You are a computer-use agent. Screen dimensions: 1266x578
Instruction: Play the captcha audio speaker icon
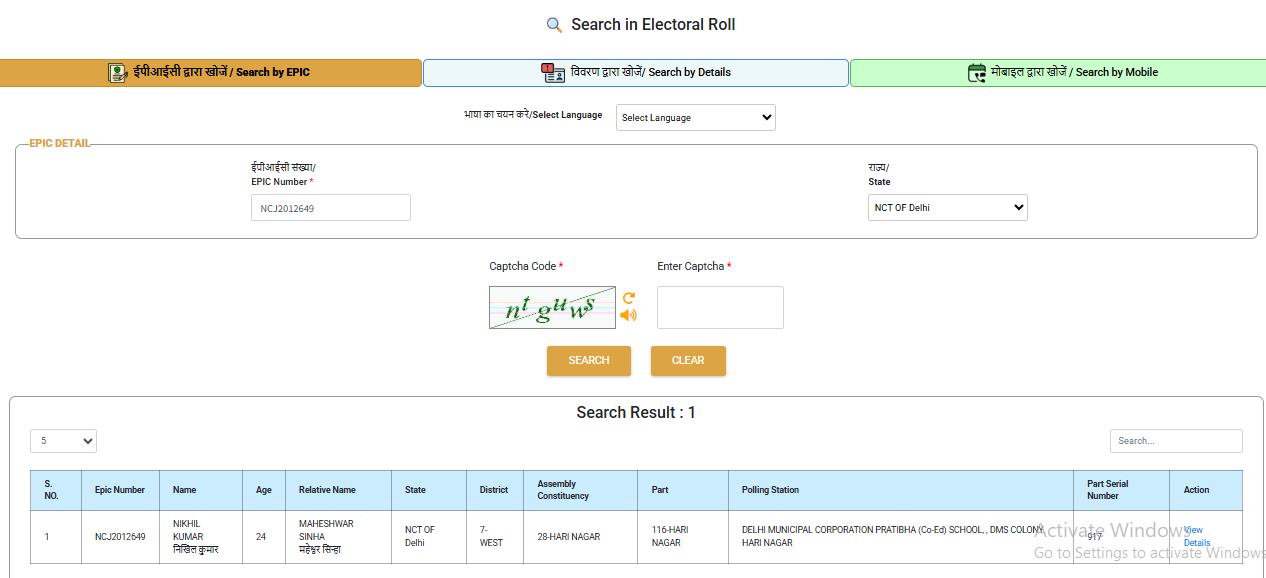point(628,315)
